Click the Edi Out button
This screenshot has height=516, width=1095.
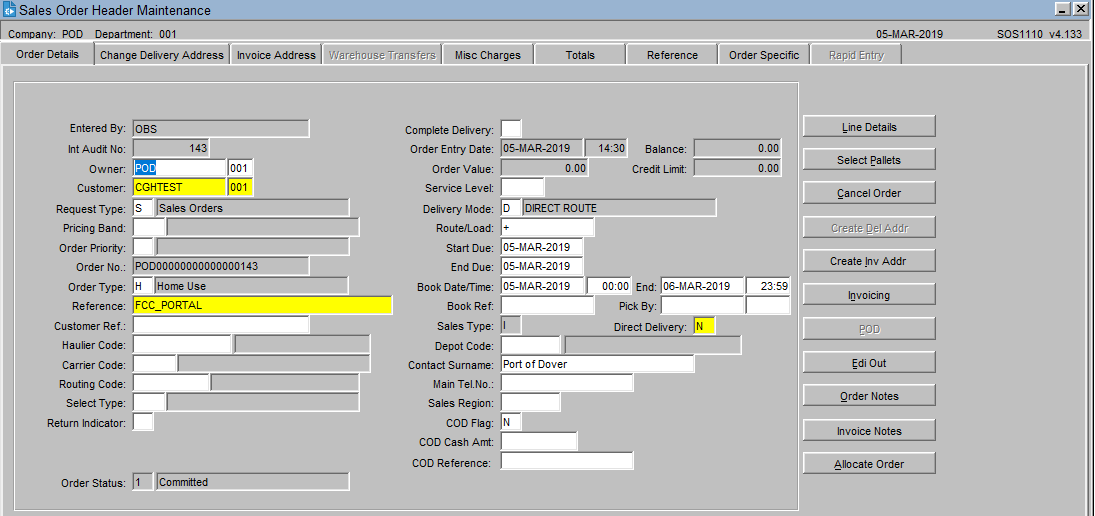click(868, 363)
